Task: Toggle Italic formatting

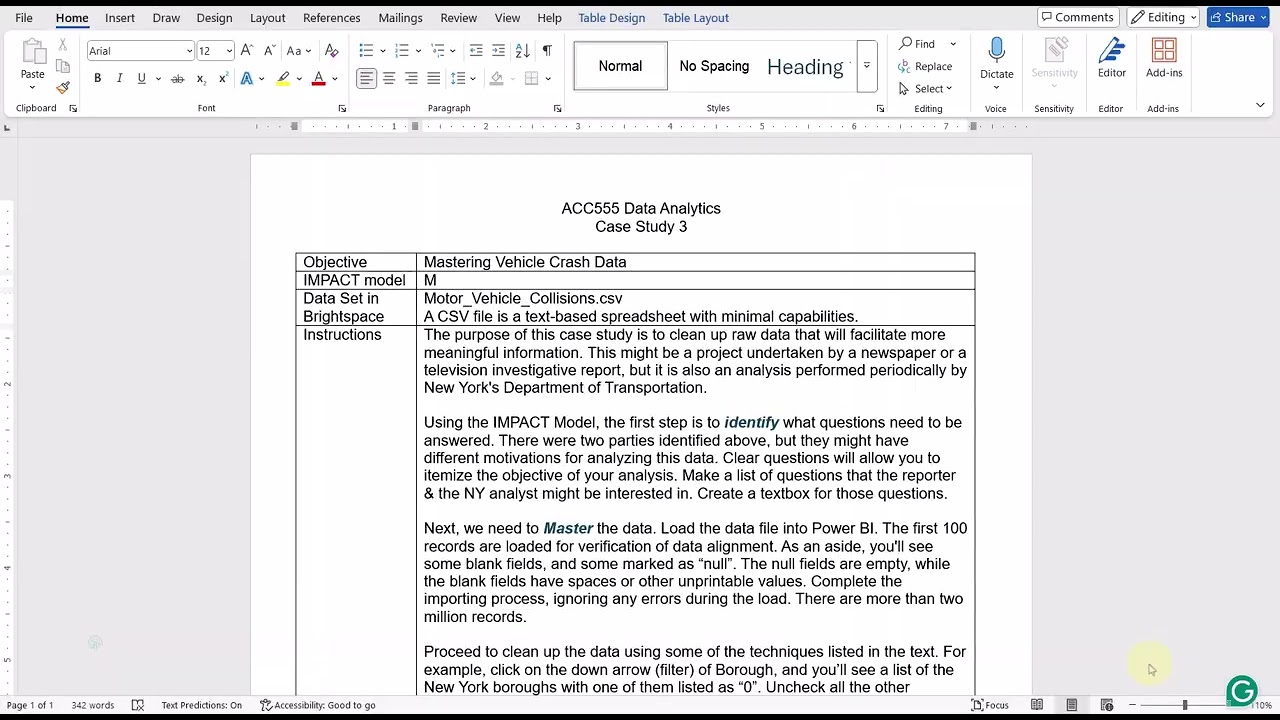Action: point(119,78)
